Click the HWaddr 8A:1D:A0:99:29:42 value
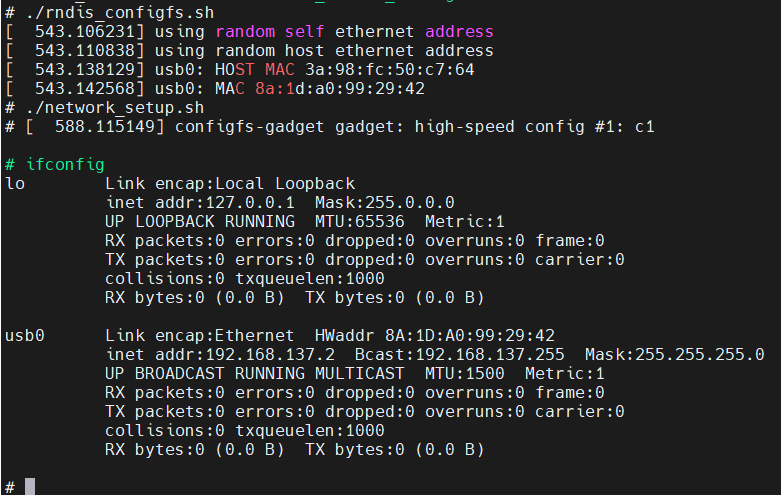Screen dimensions: 781x495 (470, 336)
